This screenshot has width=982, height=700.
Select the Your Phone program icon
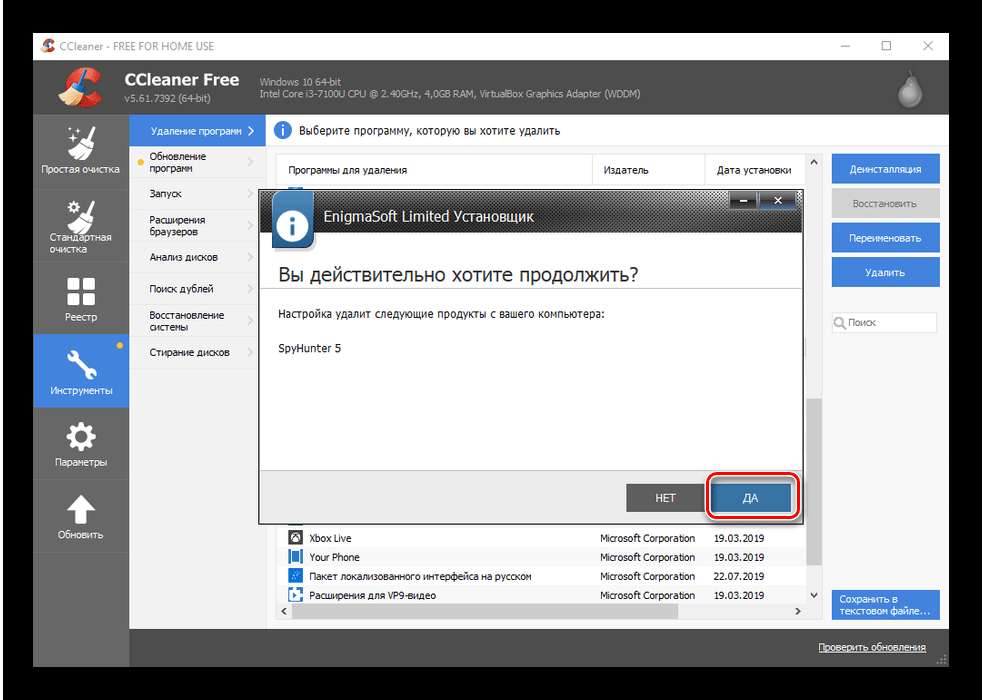pos(295,557)
